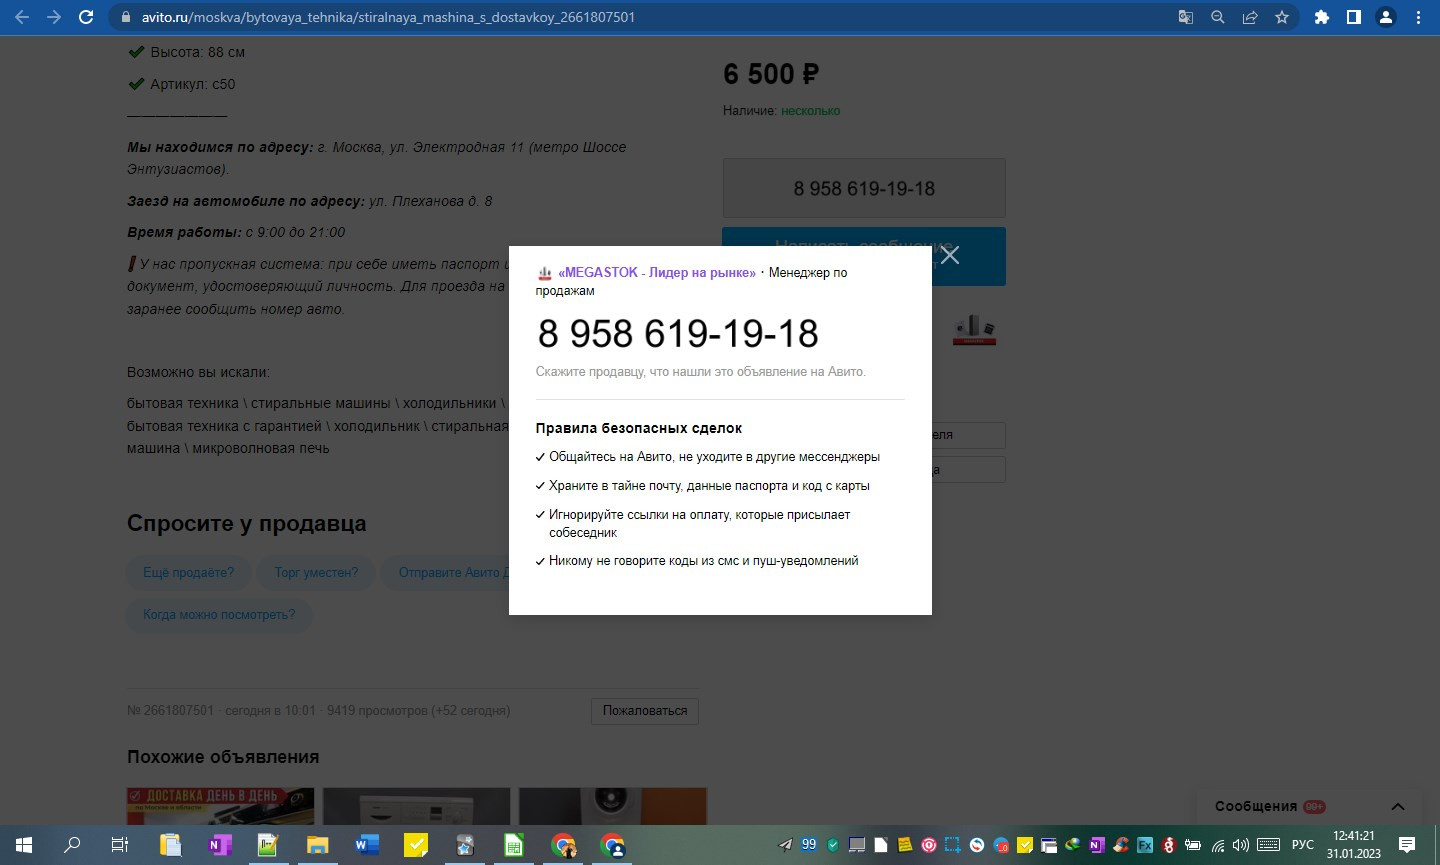This screenshot has height=865, width=1440.
Task: Click the green shield tray icon
Action: [833, 845]
